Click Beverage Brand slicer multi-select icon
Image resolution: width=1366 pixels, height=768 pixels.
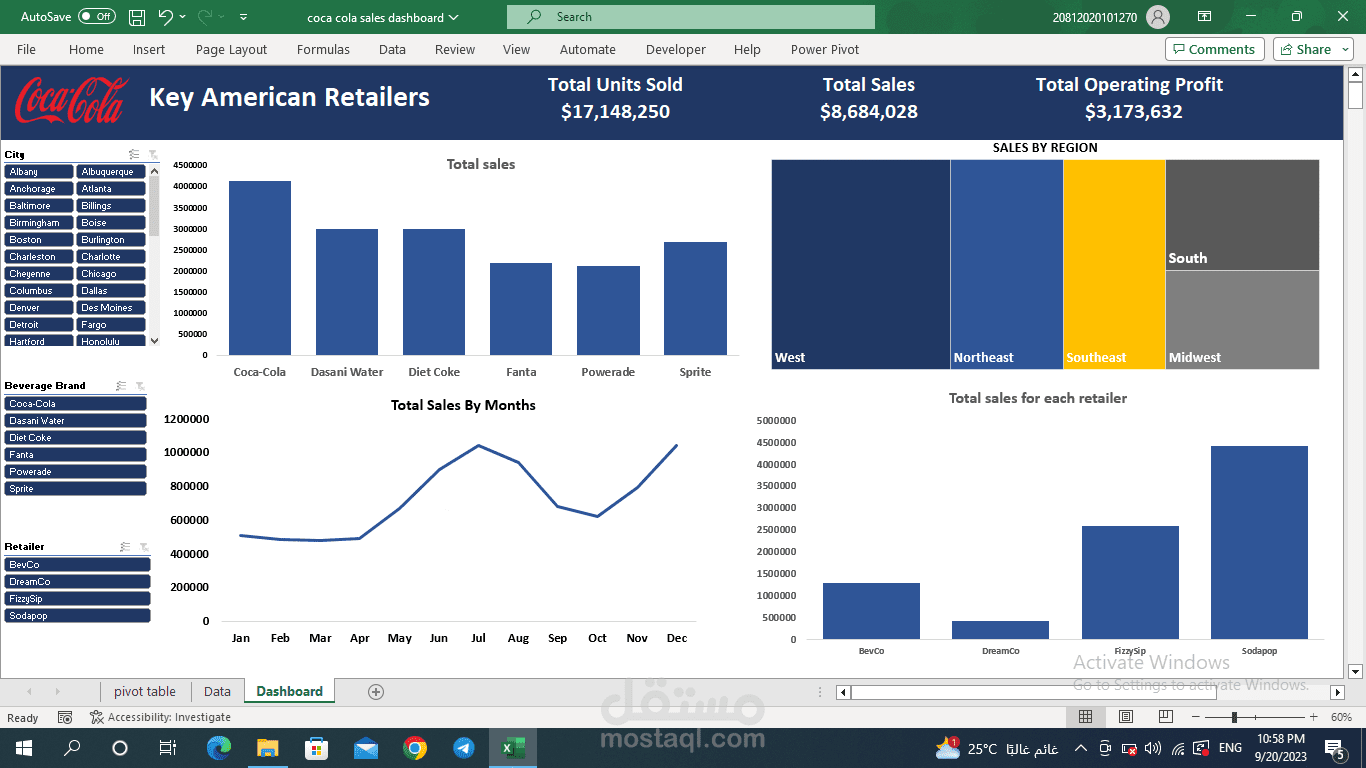tap(121, 385)
